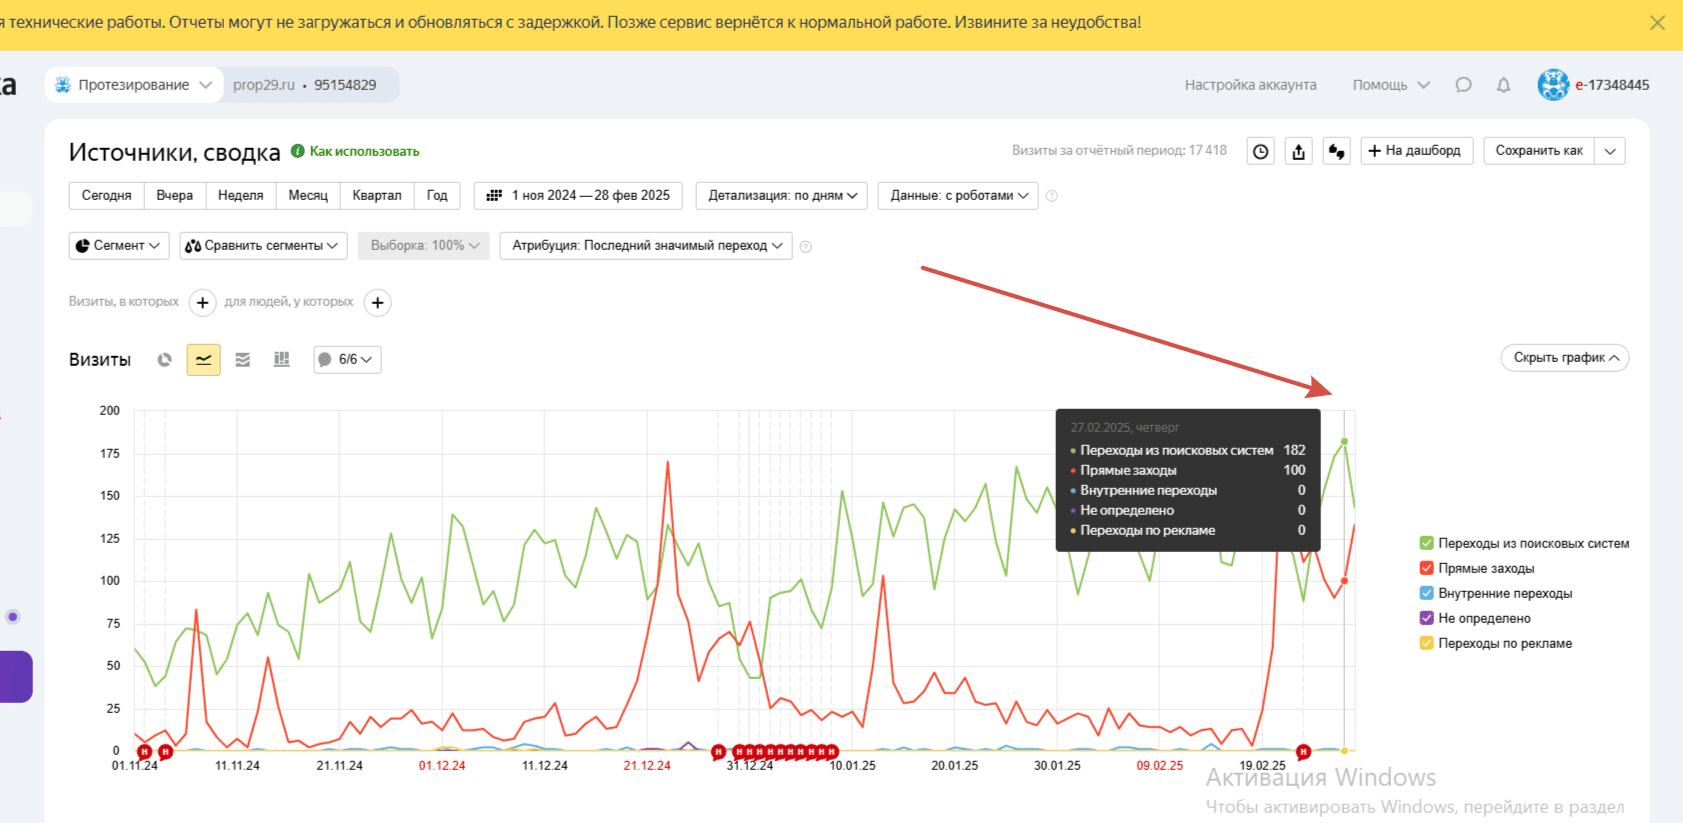Open the 6/6 series selector
The height and width of the screenshot is (823, 1683).
click(x=347, y=360)
